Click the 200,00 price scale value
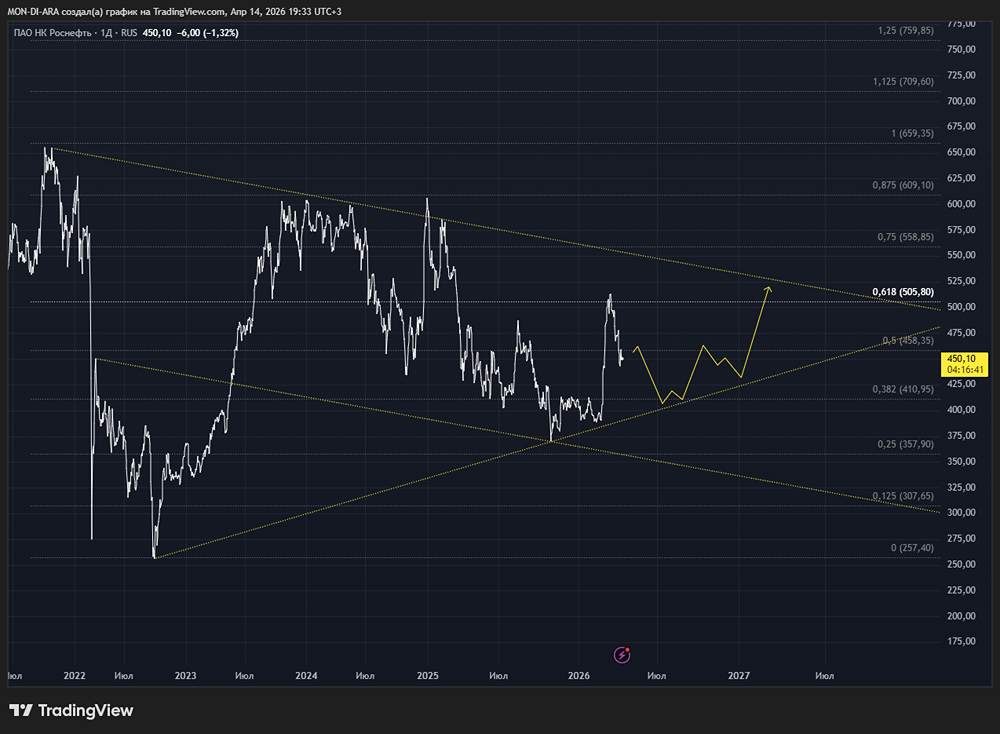Image resolution: width=1000 pixels, height=734 pixels. click(x=962, y=615)
